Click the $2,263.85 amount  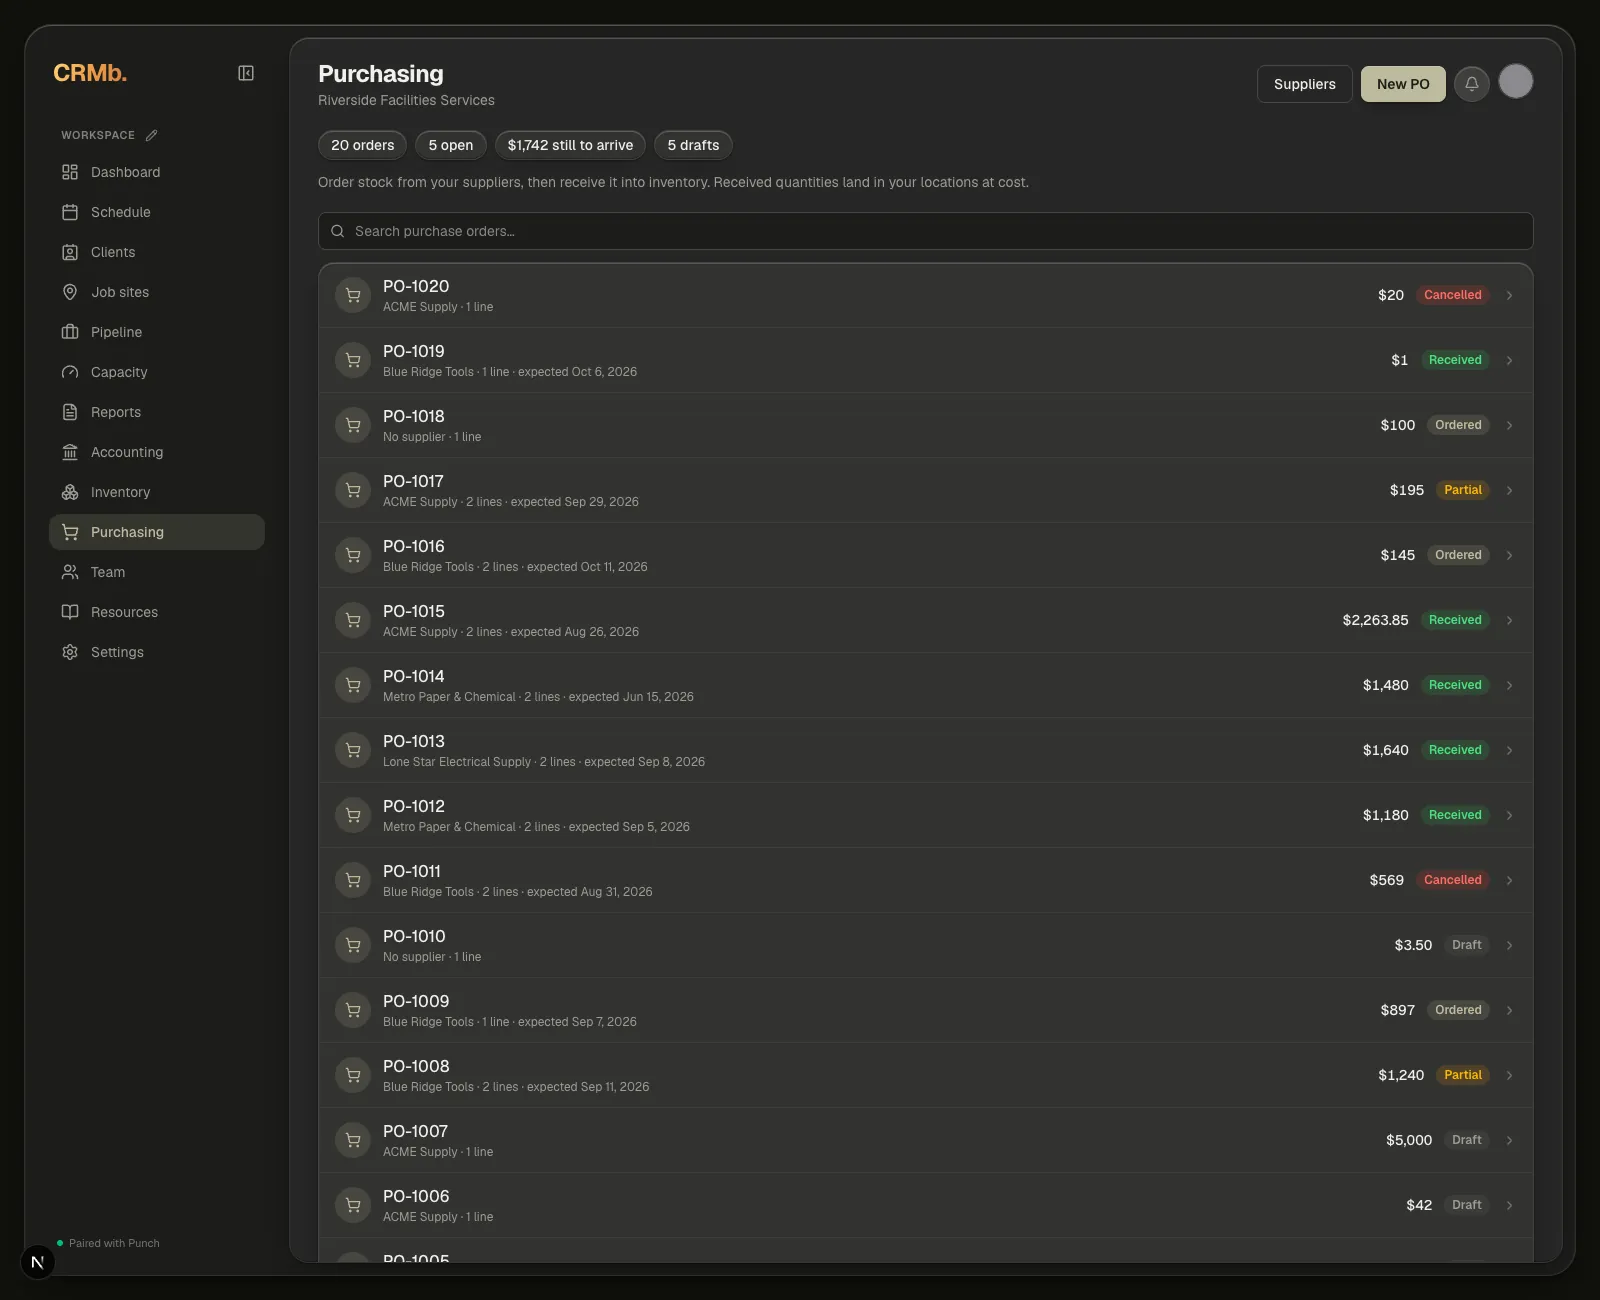pos(1375,620)
